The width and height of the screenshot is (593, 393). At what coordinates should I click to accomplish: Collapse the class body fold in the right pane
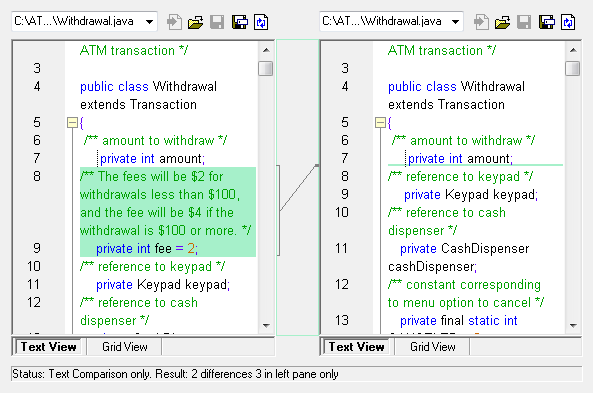(380, 123)
